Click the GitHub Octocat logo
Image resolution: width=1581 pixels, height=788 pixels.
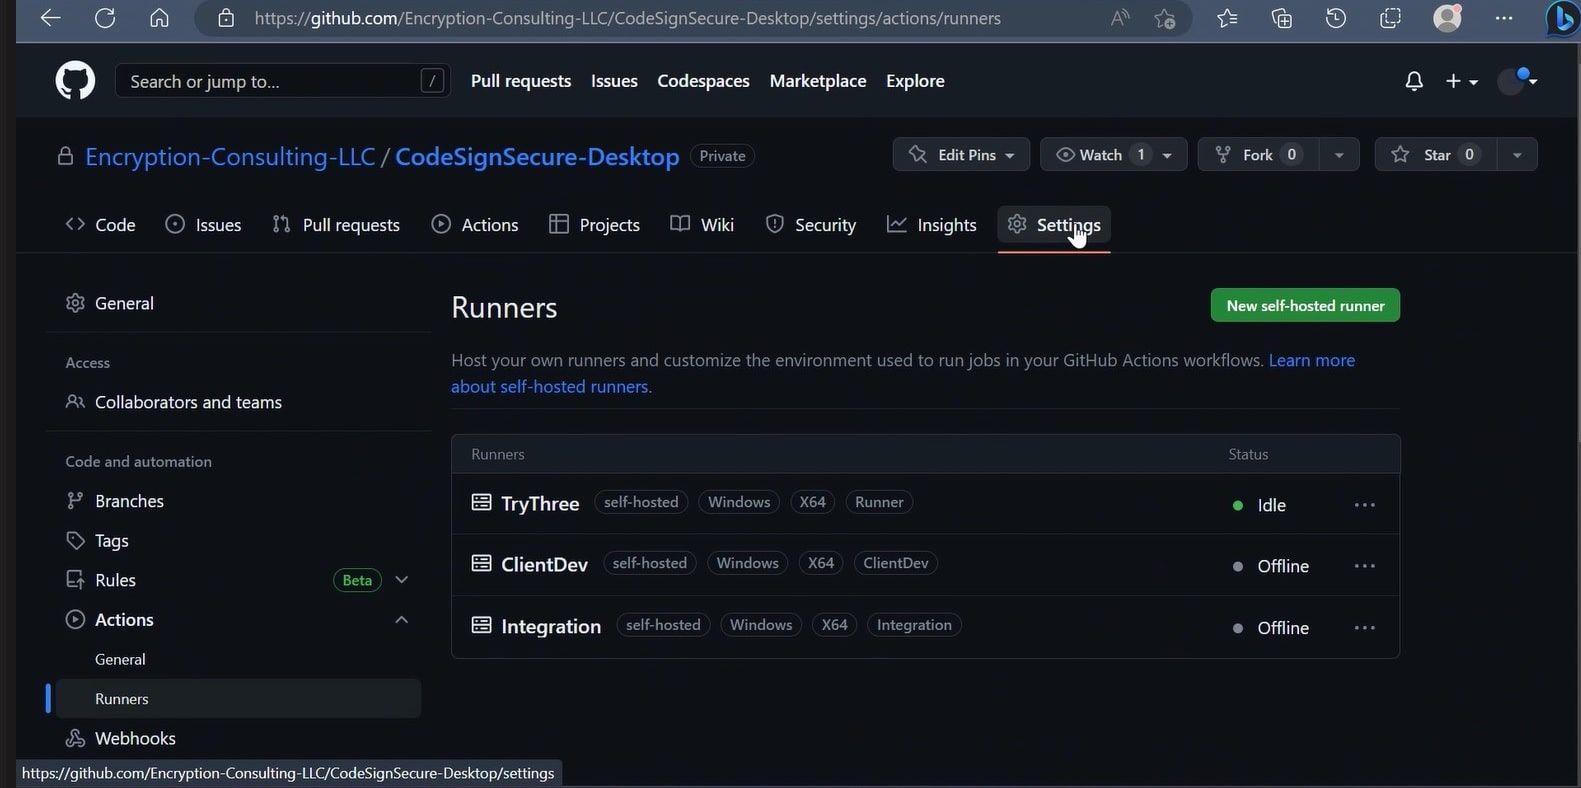coord(75,81)
